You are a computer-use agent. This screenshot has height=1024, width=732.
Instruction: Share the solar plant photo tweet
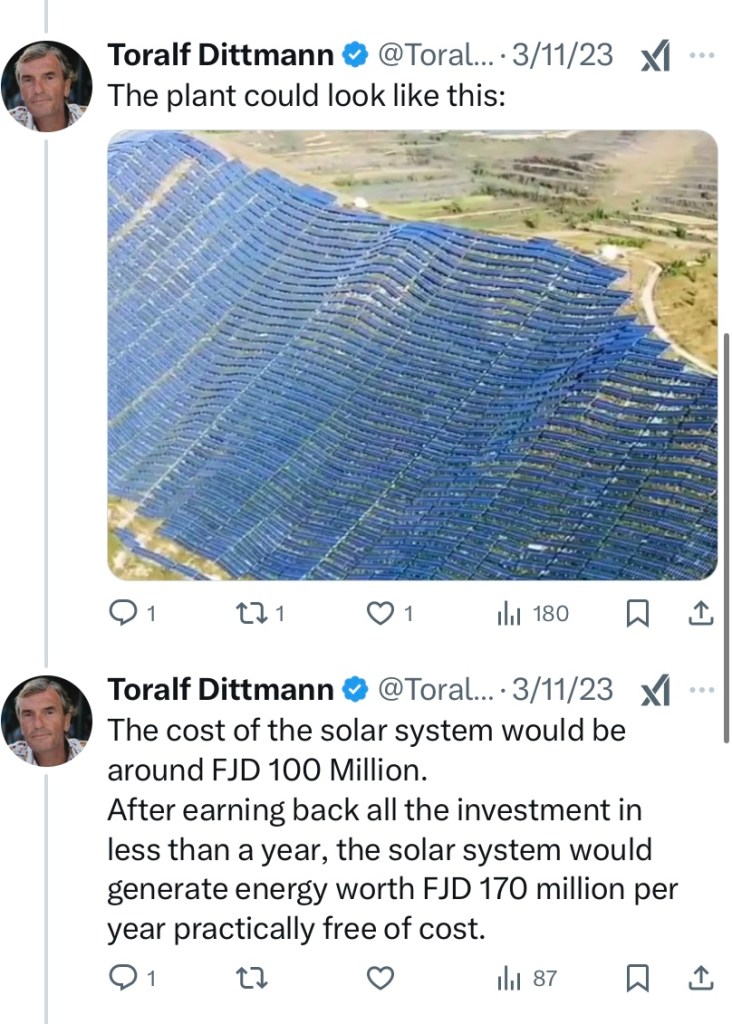click(x=702, y=613)
